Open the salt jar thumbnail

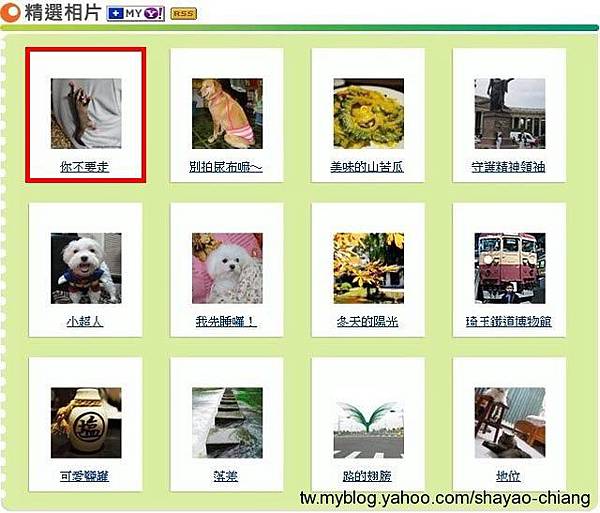pos(86,423)
